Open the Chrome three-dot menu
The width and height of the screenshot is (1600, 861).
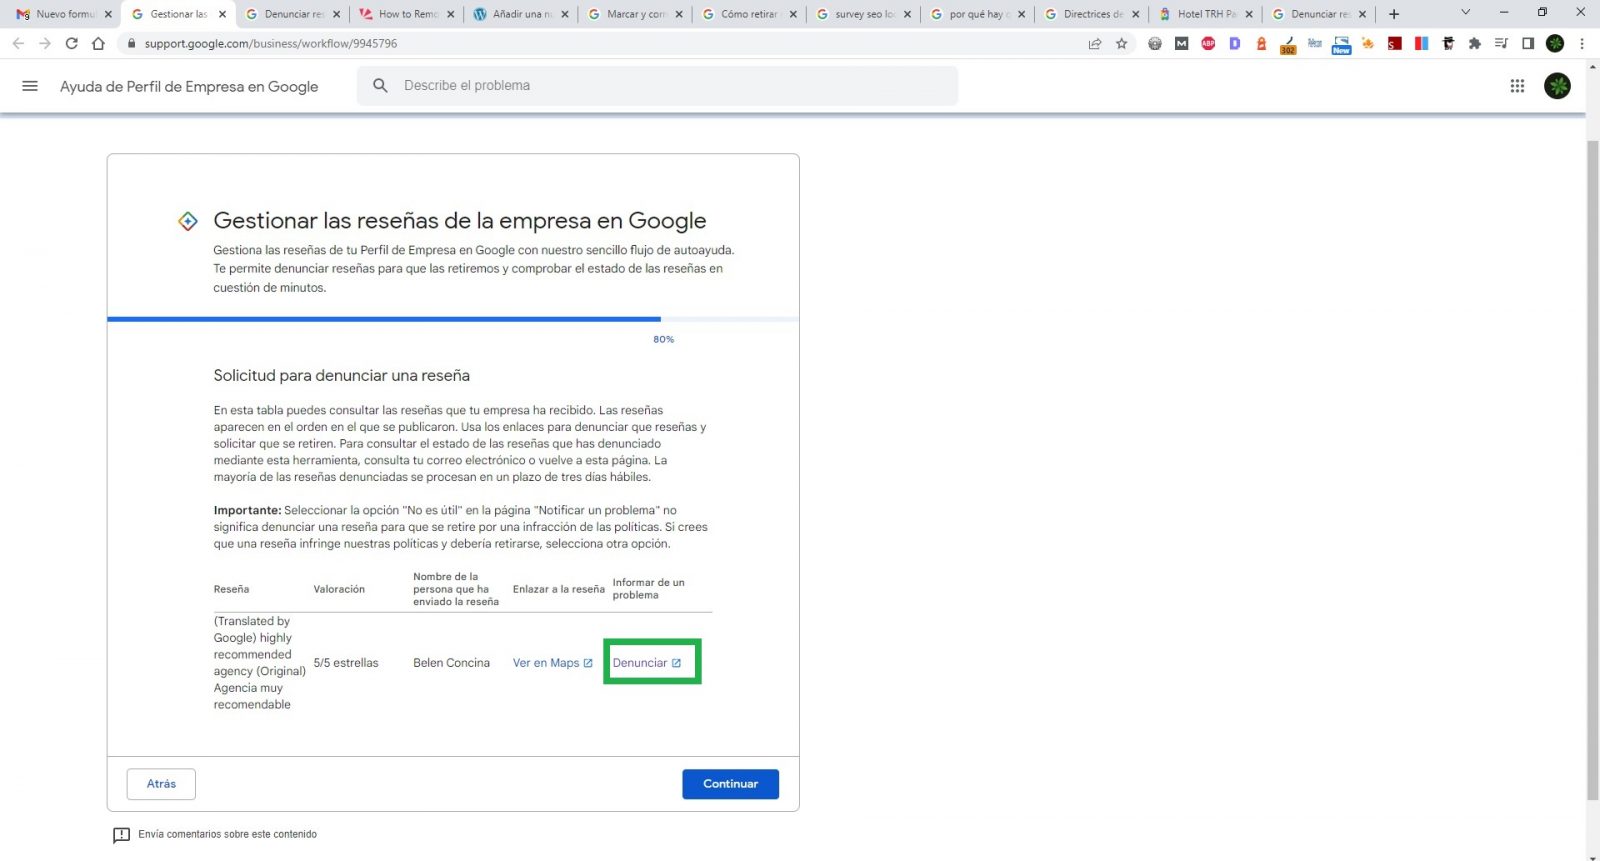click(x=1582, y=44)
